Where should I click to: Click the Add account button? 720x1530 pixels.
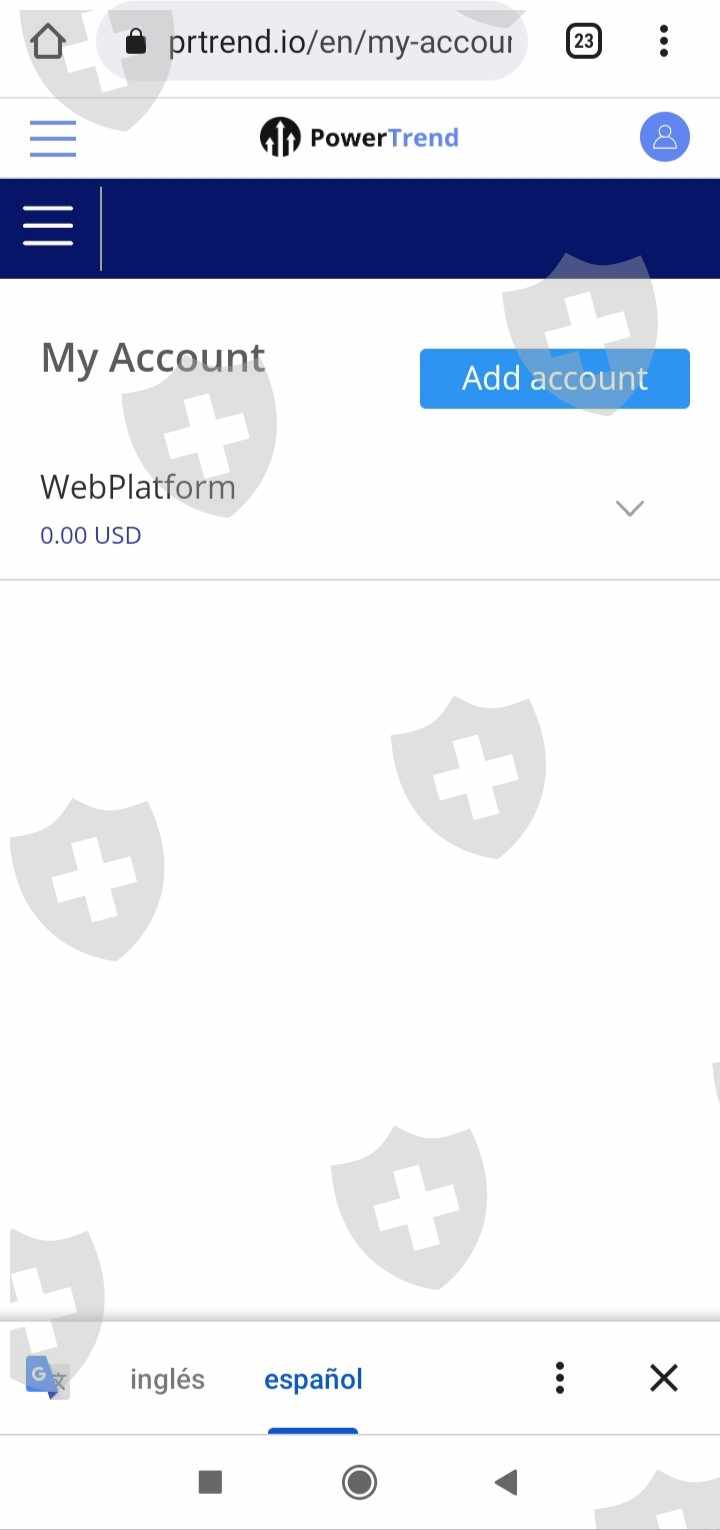coord(555,378)
